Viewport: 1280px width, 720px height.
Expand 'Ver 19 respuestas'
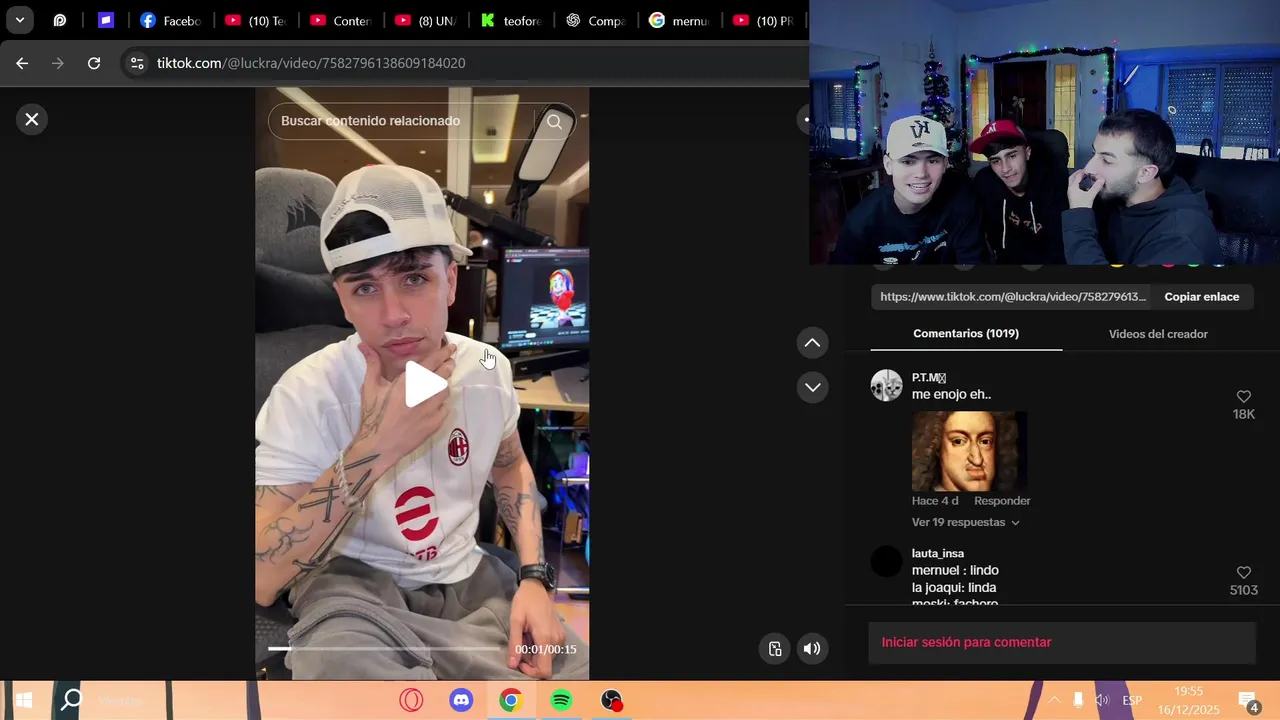point(966,522)
